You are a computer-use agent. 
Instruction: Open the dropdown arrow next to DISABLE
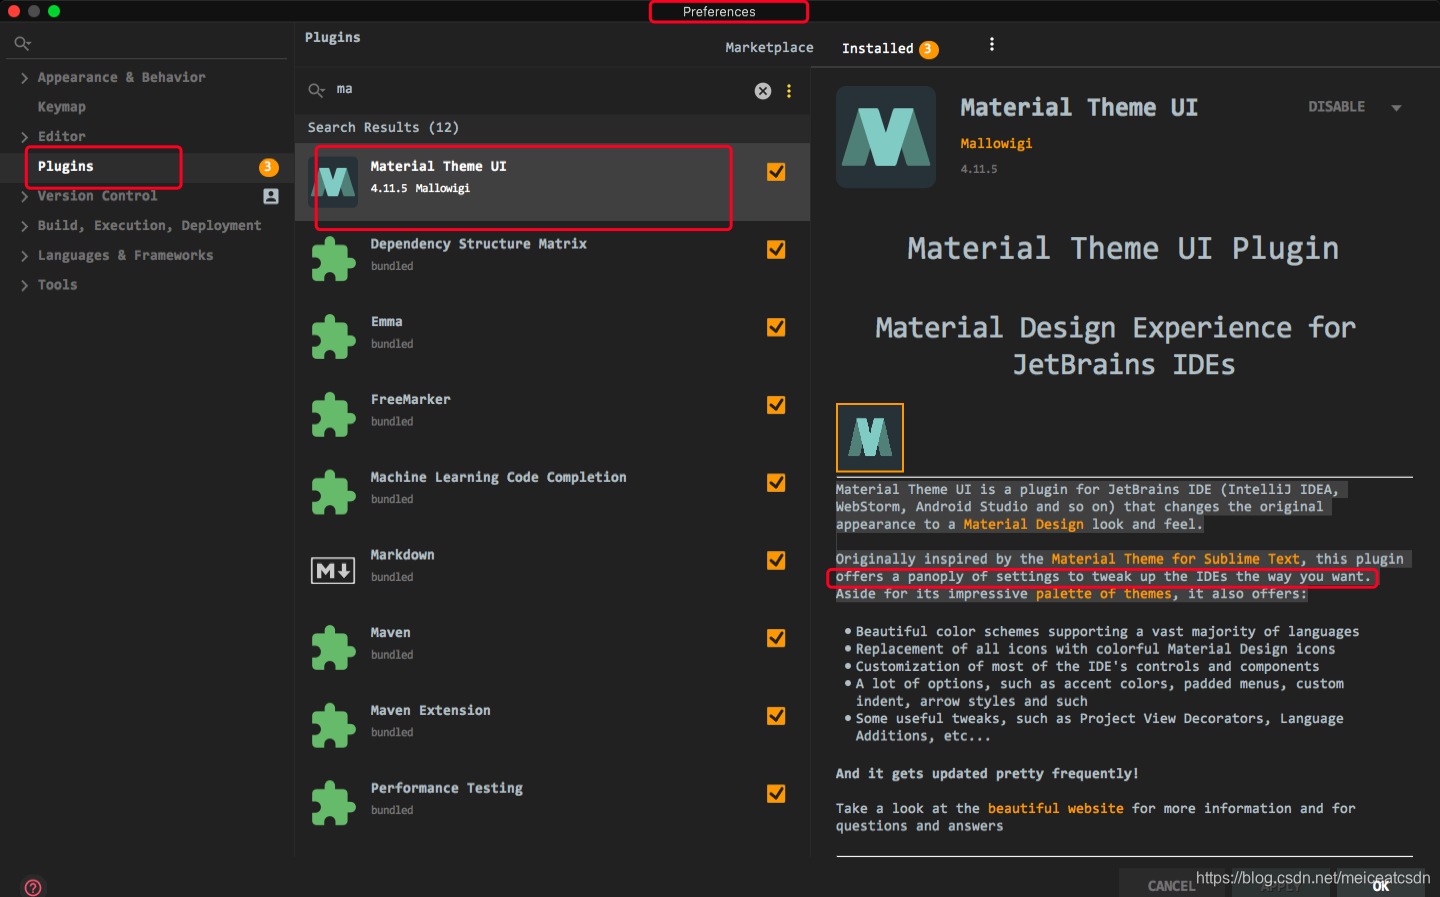[1396, 108]
